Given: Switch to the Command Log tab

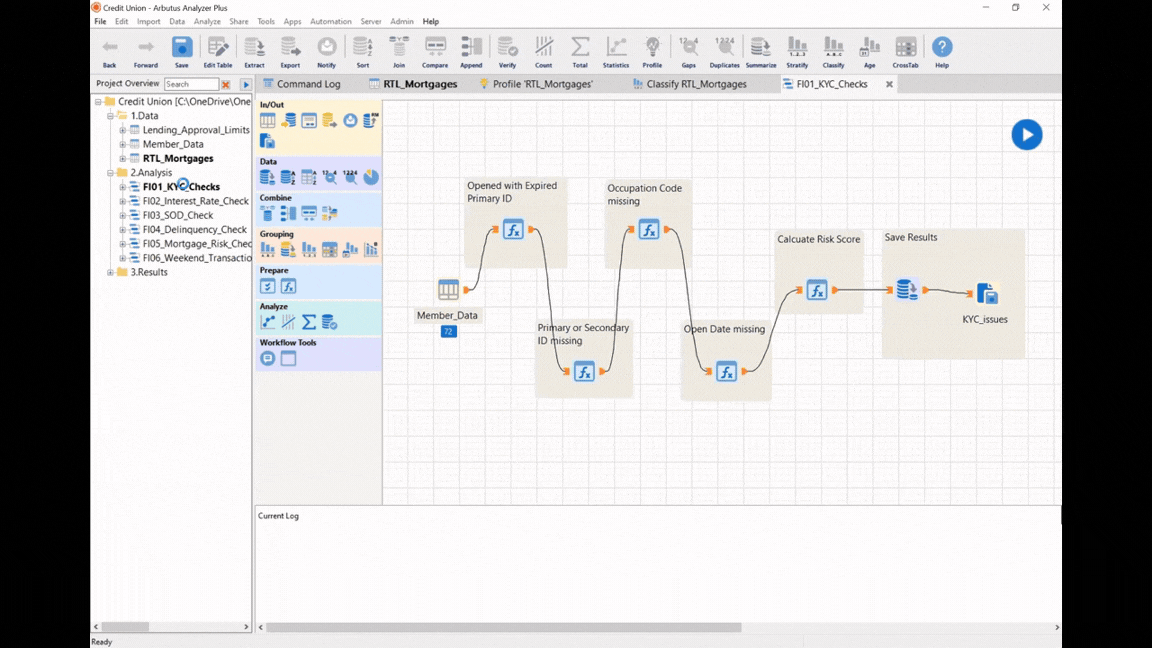Looking at the screenshot, I should 307,84.
